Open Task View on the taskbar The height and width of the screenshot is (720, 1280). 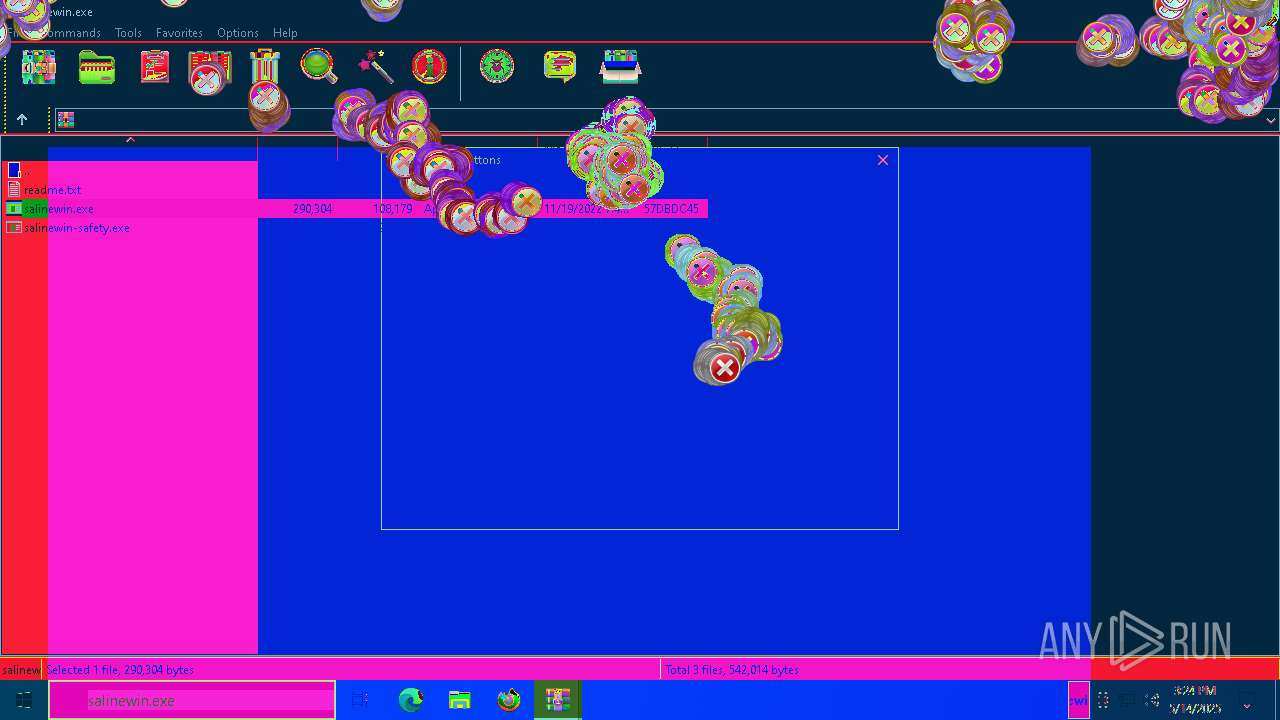[x=361, y=700]
